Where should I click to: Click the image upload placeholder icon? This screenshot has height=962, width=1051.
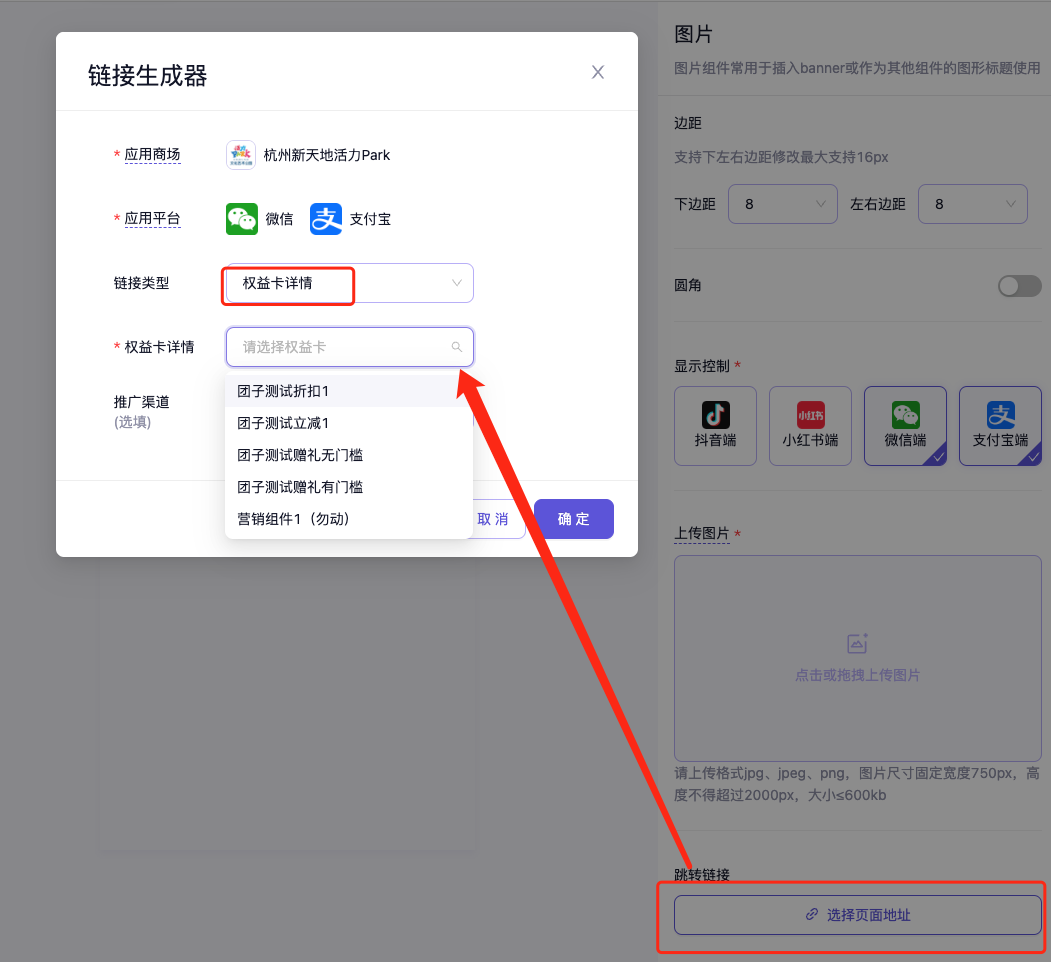click(856, 644)
